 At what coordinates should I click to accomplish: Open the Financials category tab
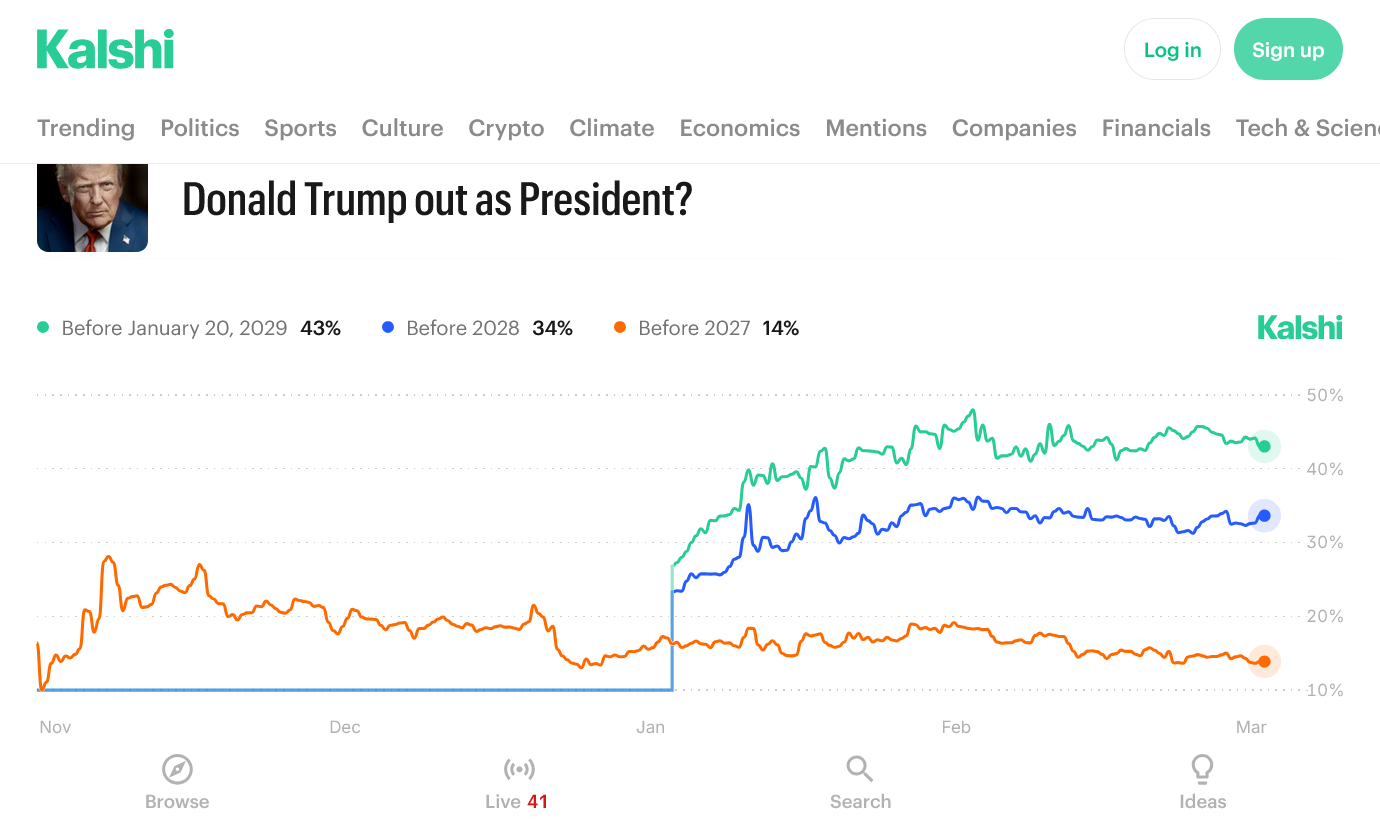coord(1156,128)
